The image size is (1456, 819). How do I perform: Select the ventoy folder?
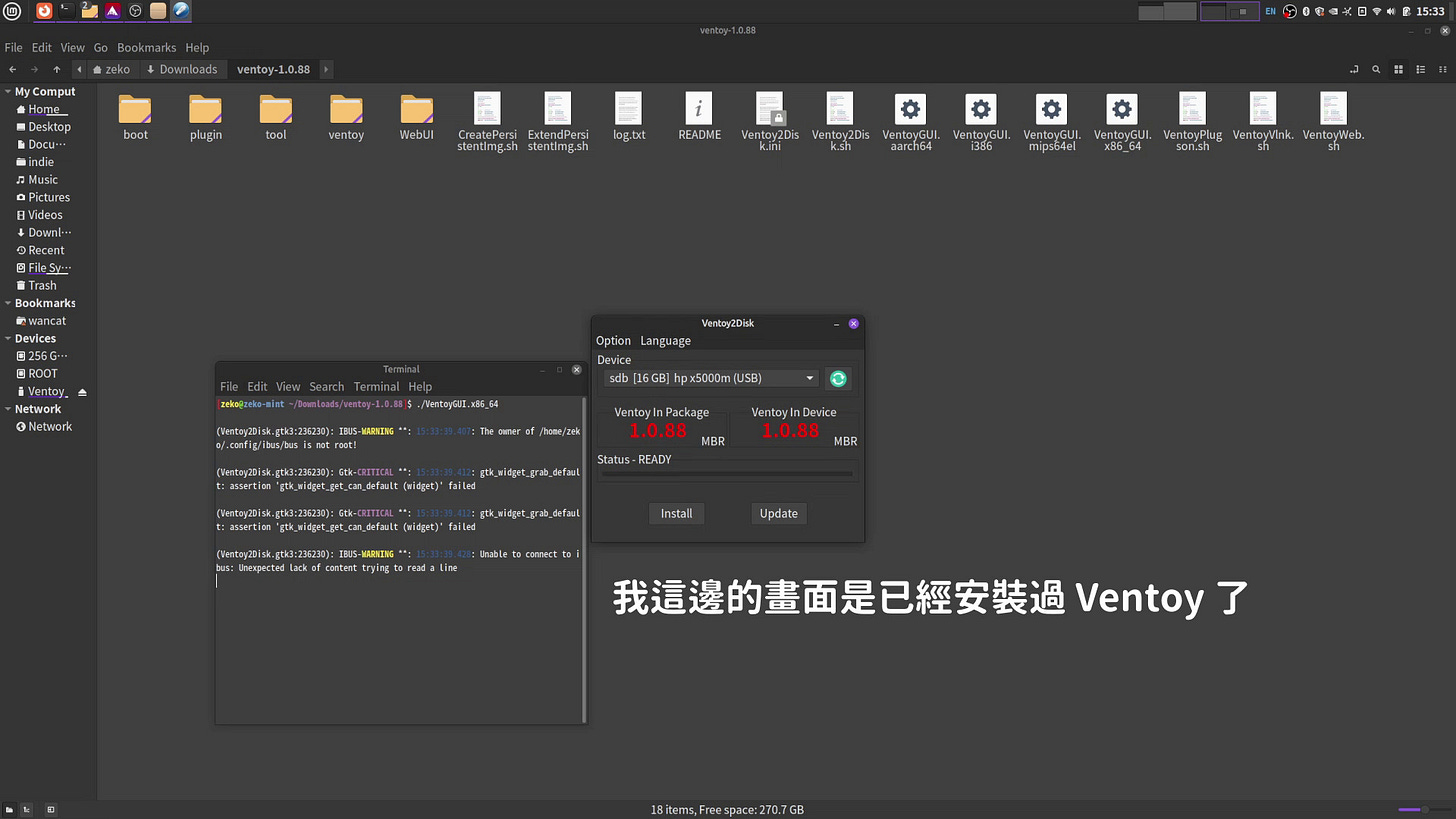click(x=346, y=117)
